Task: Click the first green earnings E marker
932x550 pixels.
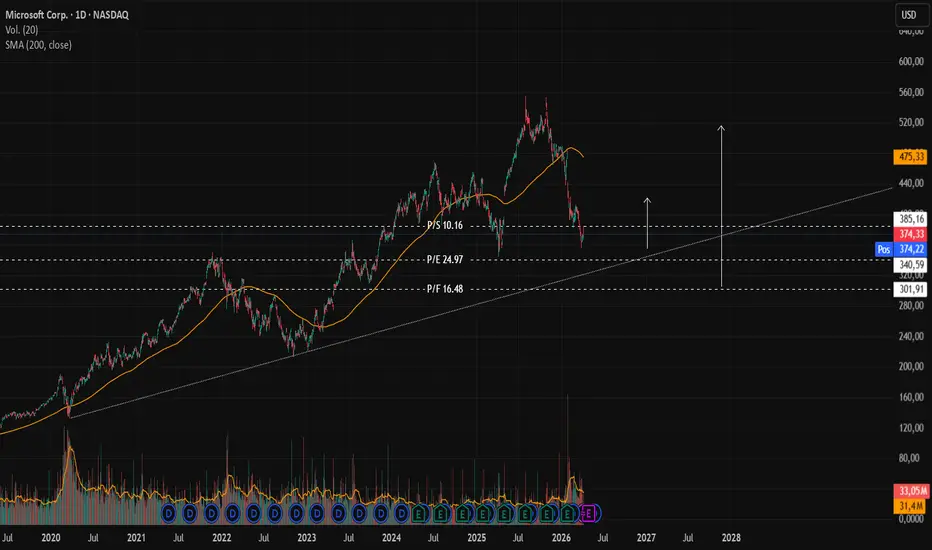Action: click(x=419, y=513)
